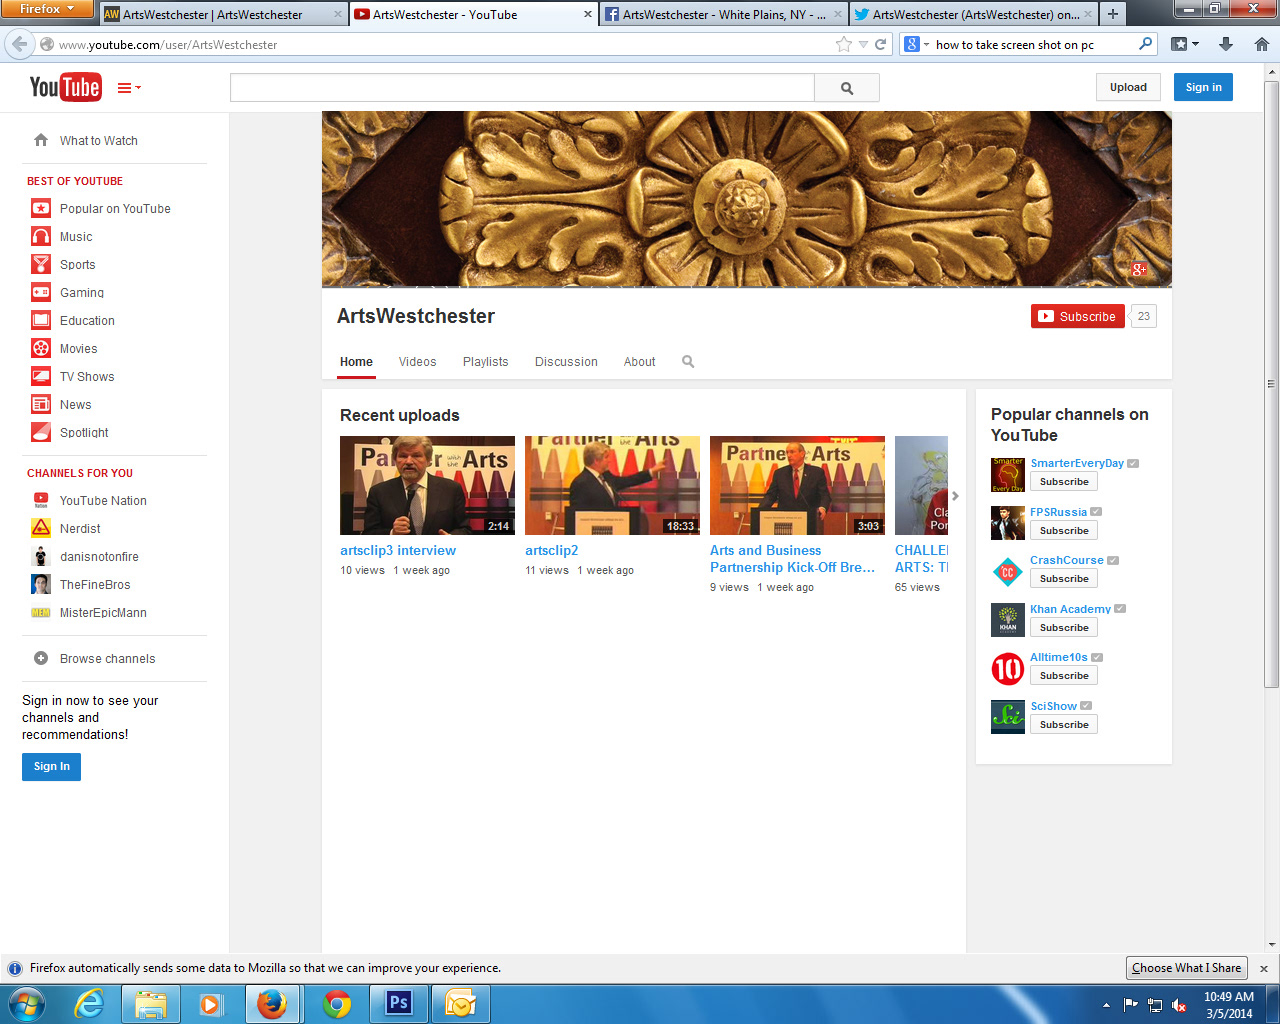Click Choose What I Share button

(x=1186, y=968)
